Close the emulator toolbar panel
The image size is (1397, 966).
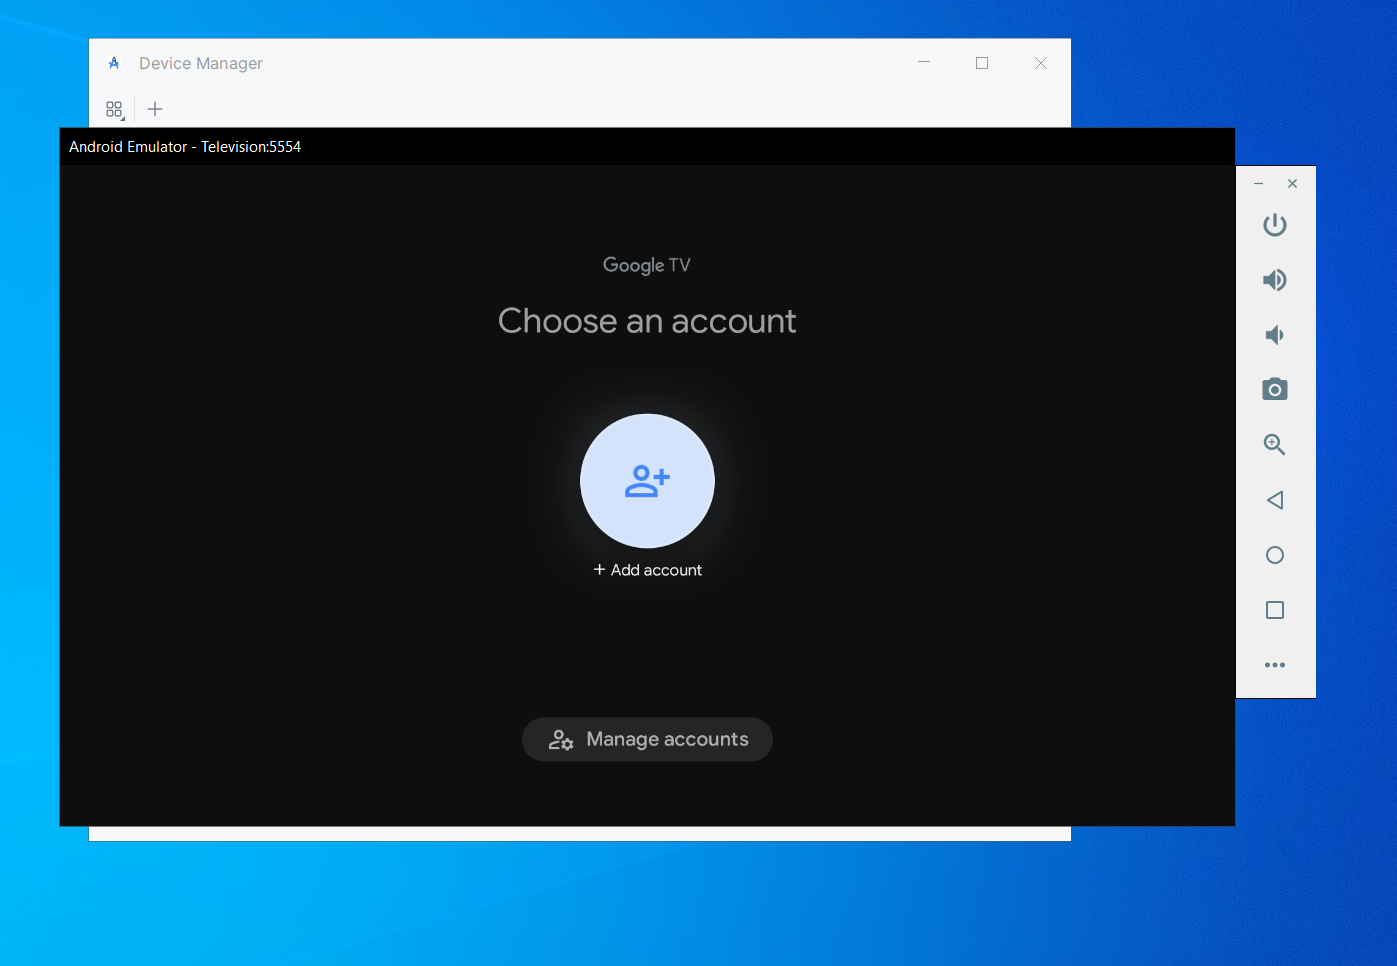[1292, 184]
